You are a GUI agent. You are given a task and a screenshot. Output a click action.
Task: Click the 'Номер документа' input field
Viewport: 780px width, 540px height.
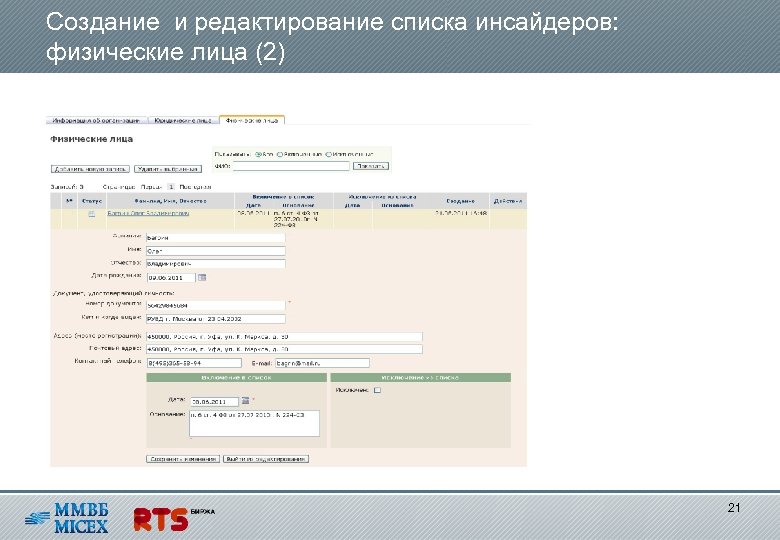(x=216, y=305)
